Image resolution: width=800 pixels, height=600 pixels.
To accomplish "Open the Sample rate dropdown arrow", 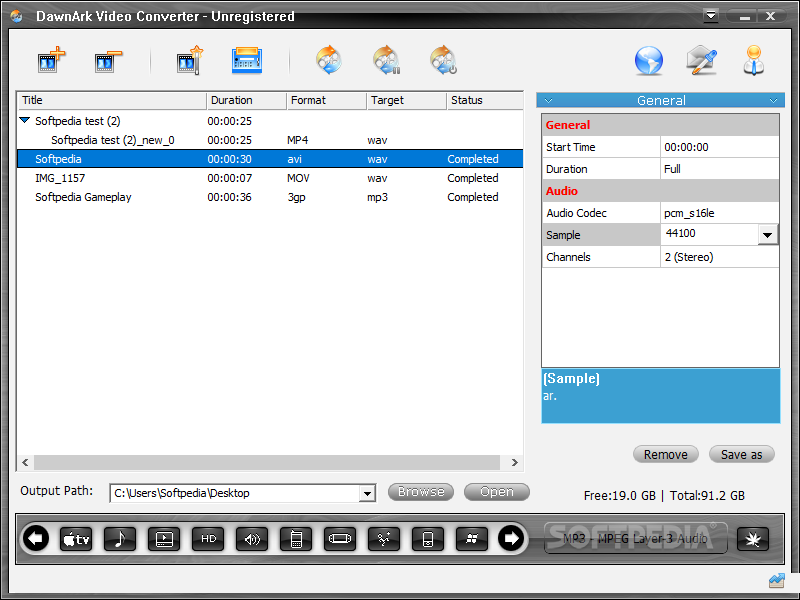I will (x=767, y=235).
